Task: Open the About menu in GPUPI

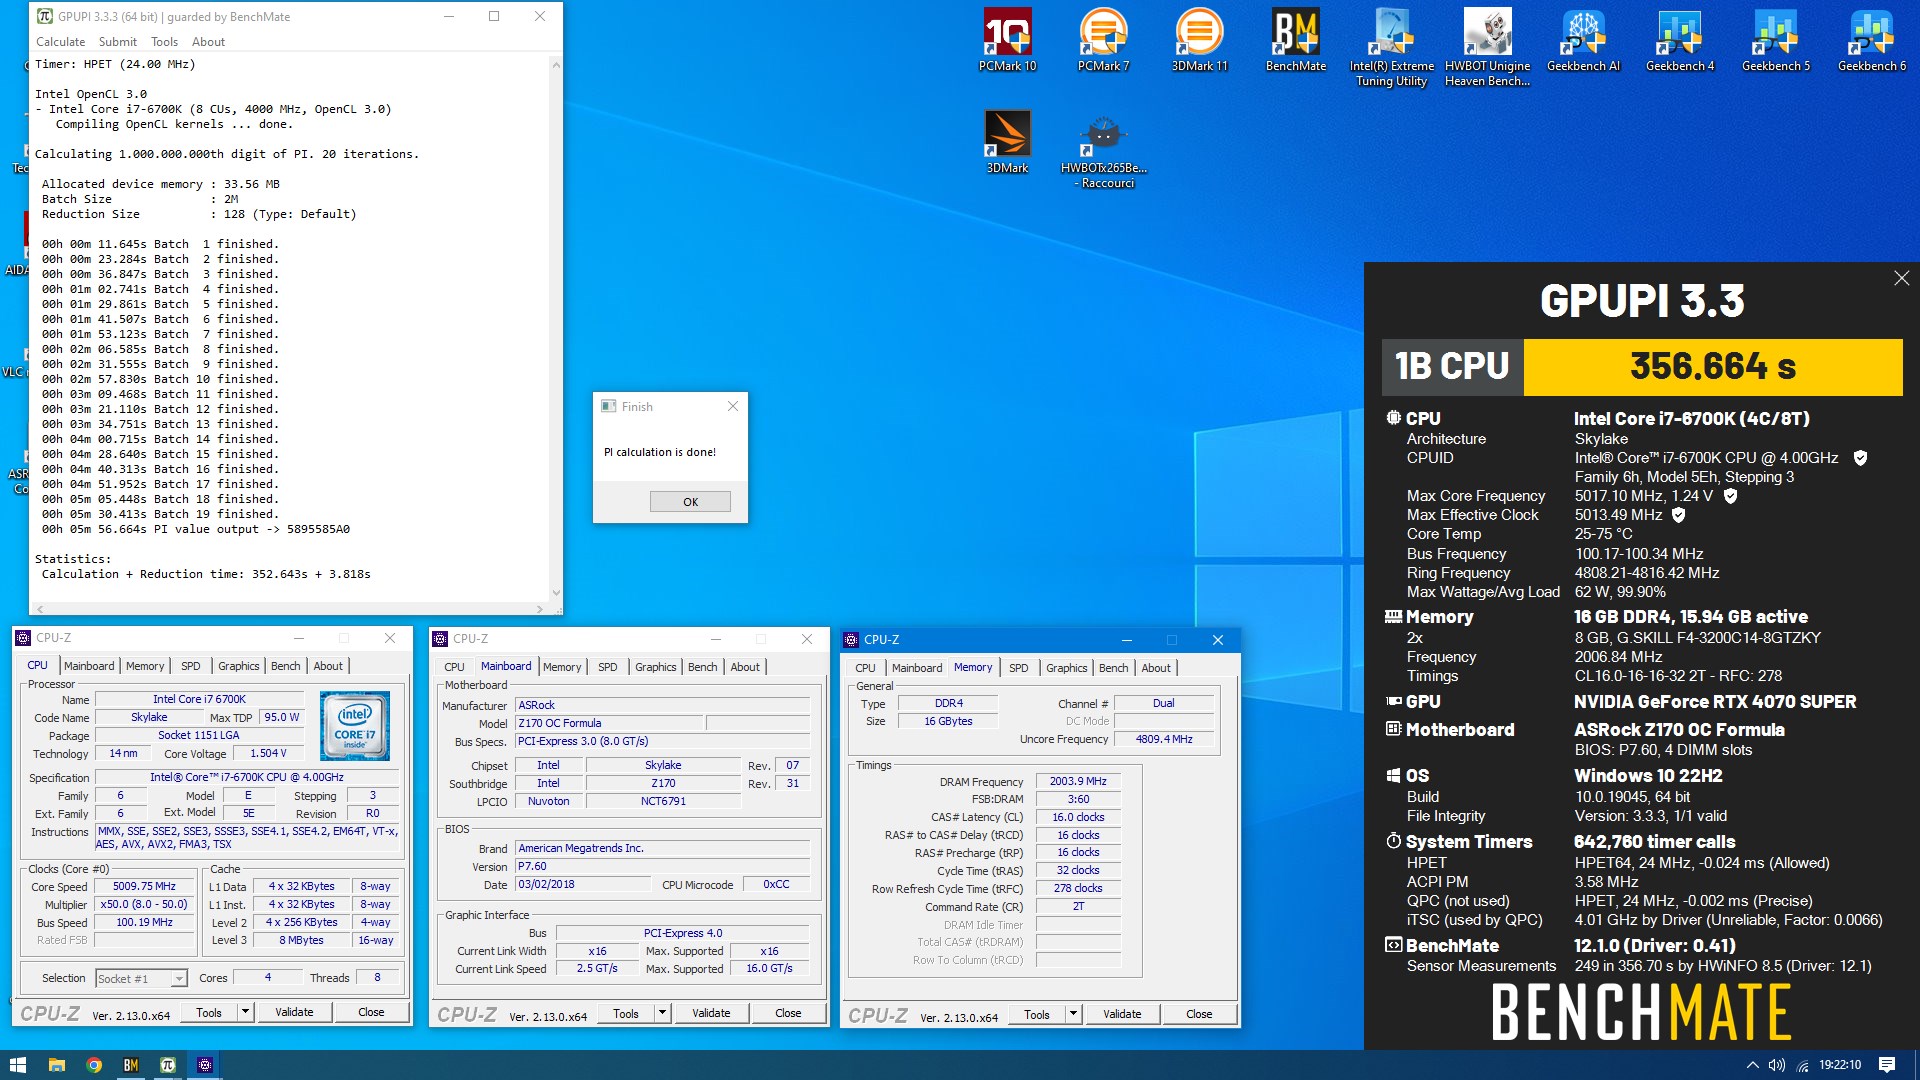Action: point(208,42)
